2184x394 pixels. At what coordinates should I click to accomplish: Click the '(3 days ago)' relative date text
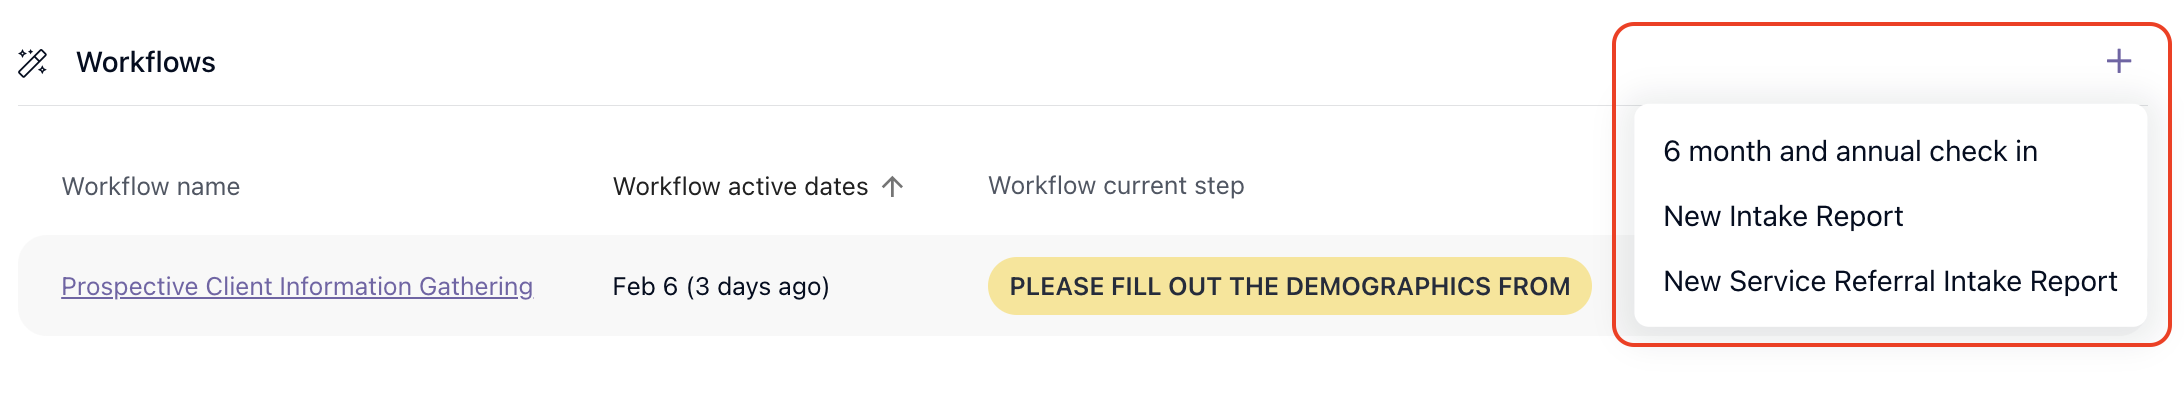pyautogui.click(x=758, y=286)
